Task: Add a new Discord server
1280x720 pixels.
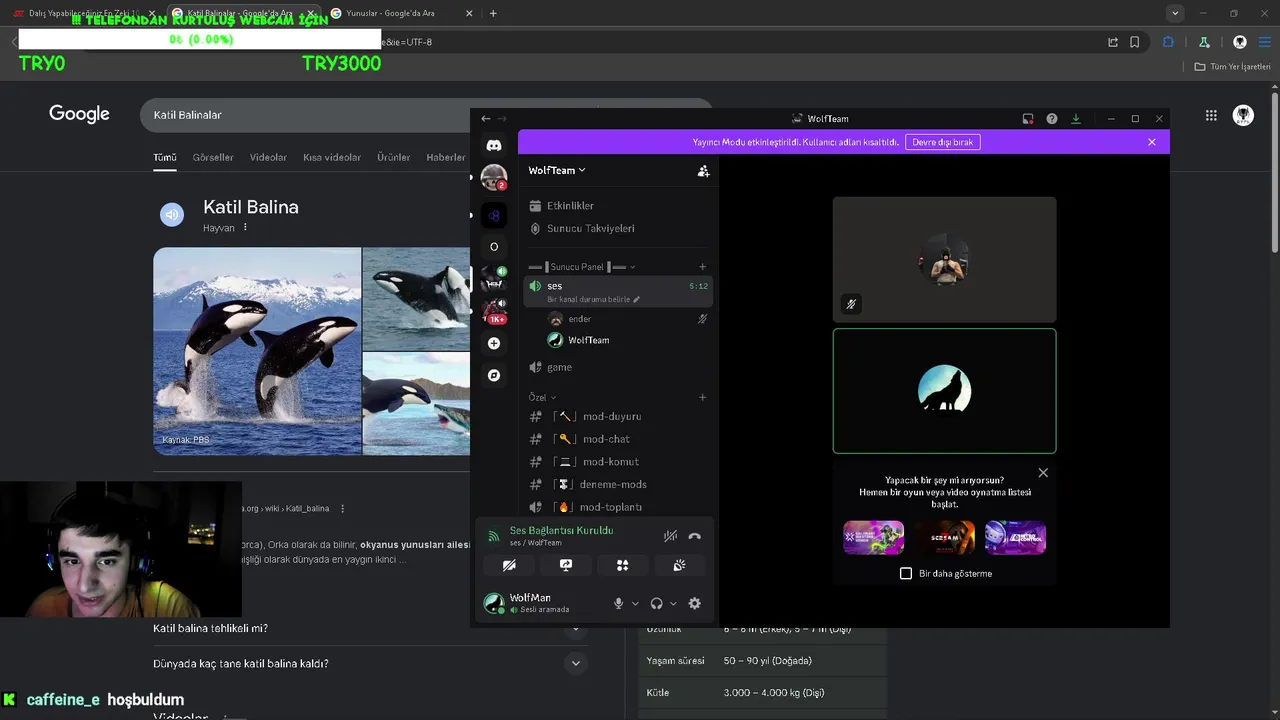Action: tap(494, 343)
